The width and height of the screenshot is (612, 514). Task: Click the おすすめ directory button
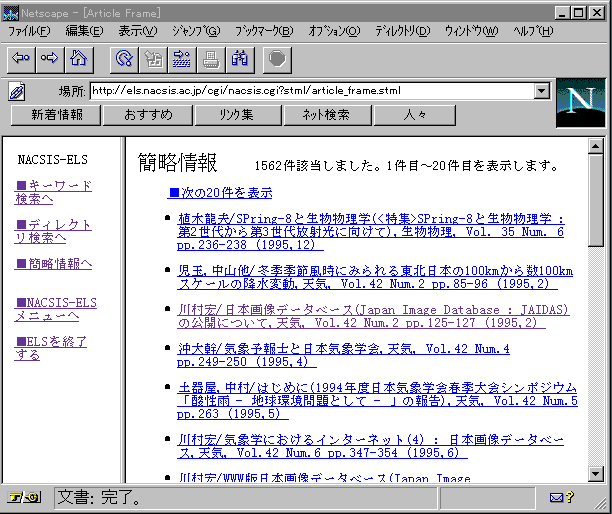(148, 115)
